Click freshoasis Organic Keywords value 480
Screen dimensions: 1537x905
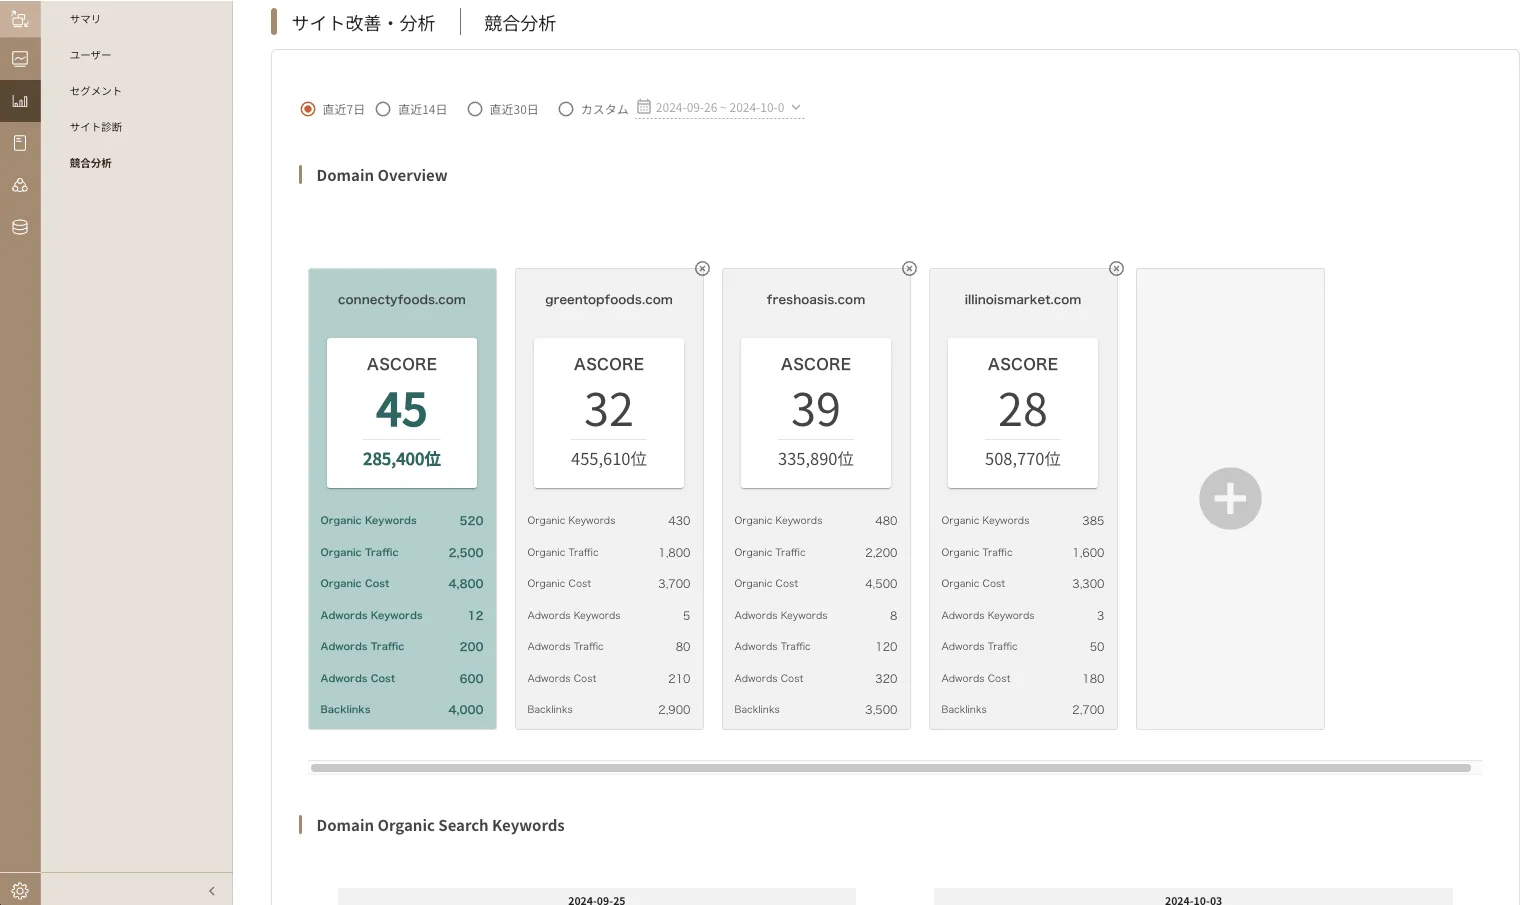tap(886, 521)
